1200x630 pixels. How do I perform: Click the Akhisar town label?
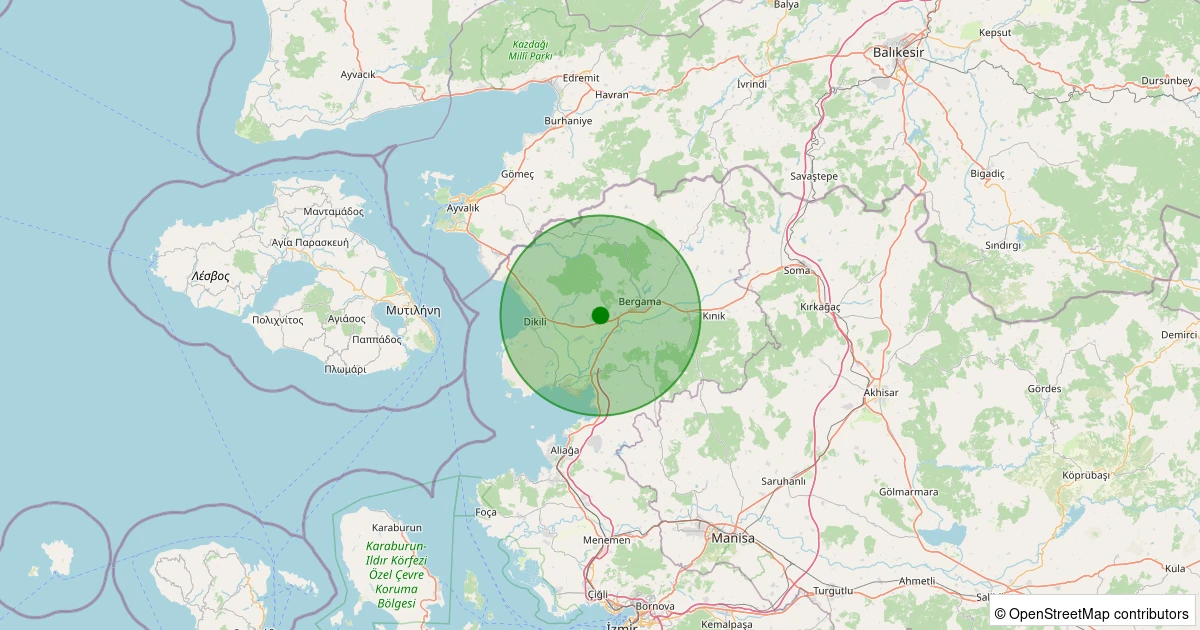click(x=880, y=393)
